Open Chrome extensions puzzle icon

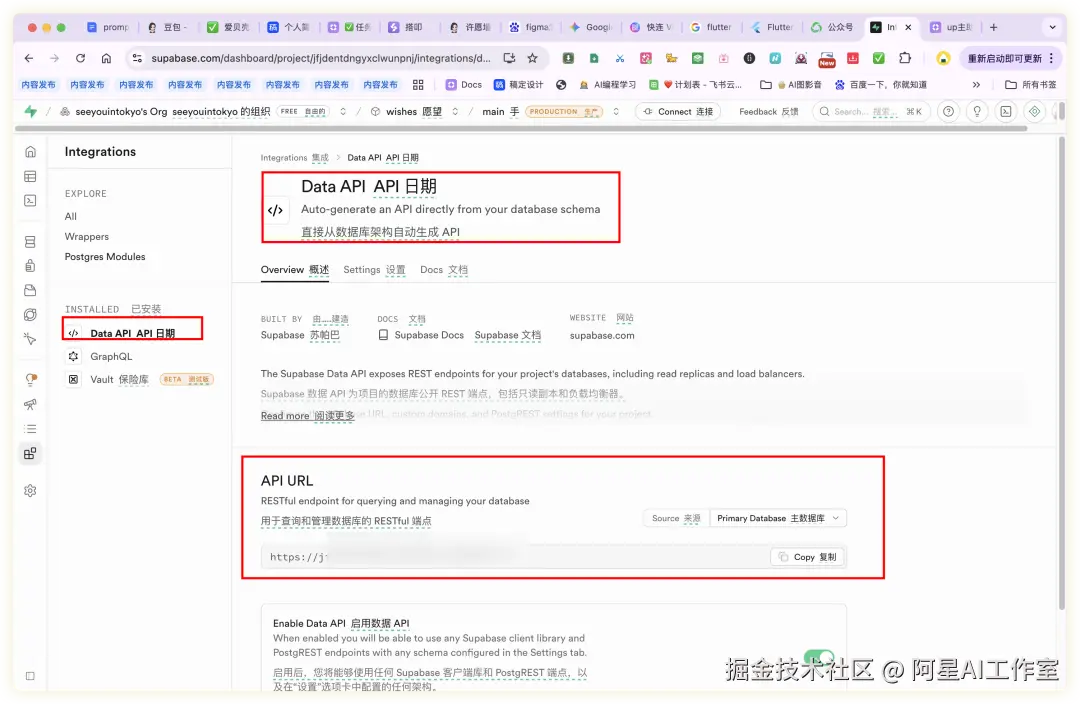click(x=905, y=59)
